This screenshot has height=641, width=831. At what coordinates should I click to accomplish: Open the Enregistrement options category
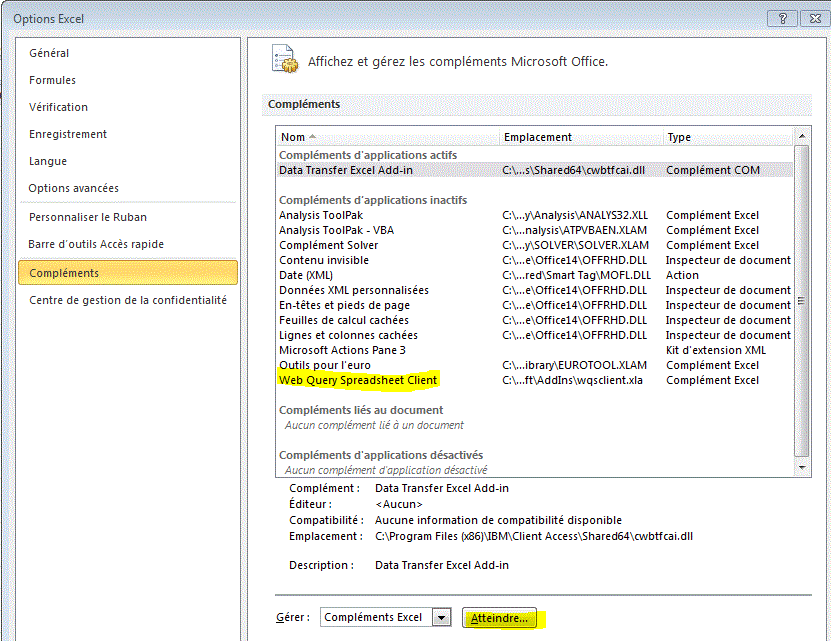68,134
